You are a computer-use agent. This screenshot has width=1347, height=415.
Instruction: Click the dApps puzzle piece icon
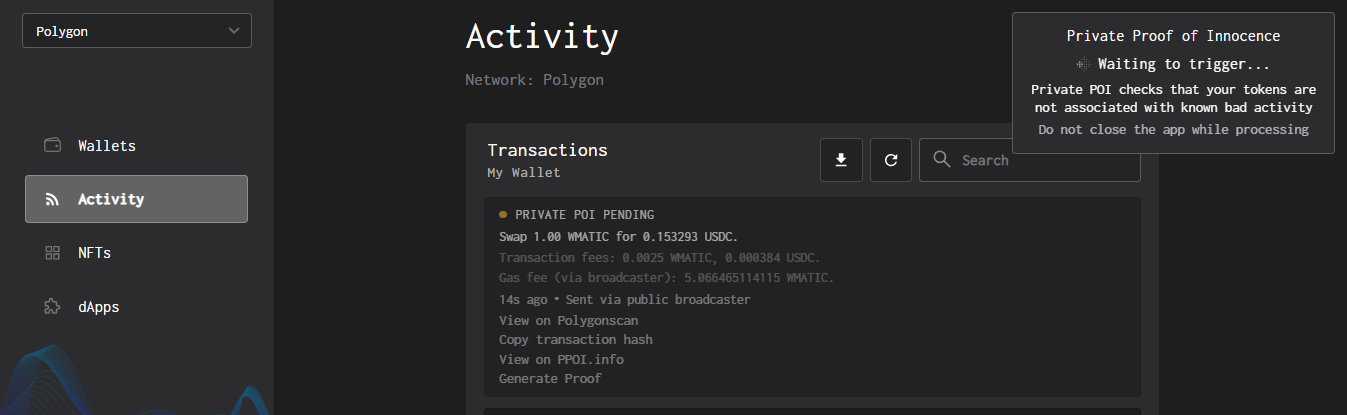click(53, 307)
